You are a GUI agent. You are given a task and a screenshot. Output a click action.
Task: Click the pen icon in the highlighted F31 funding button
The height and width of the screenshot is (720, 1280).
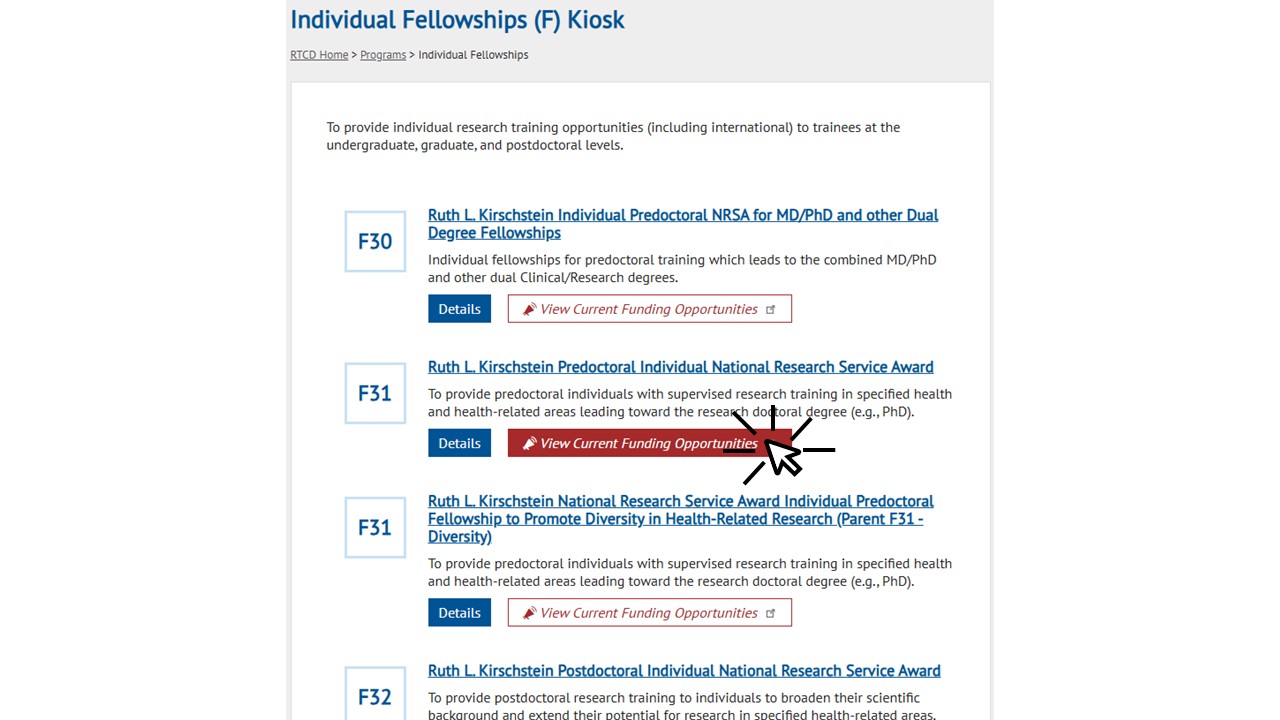[529, 443]
